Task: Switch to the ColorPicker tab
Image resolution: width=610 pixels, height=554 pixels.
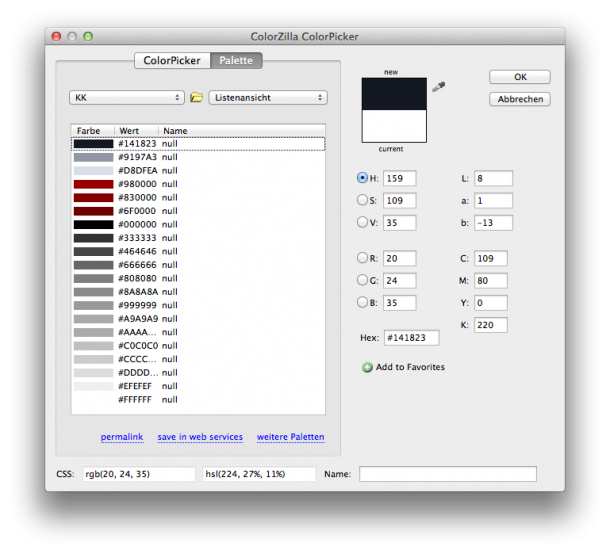Action: tap(172, 61)
